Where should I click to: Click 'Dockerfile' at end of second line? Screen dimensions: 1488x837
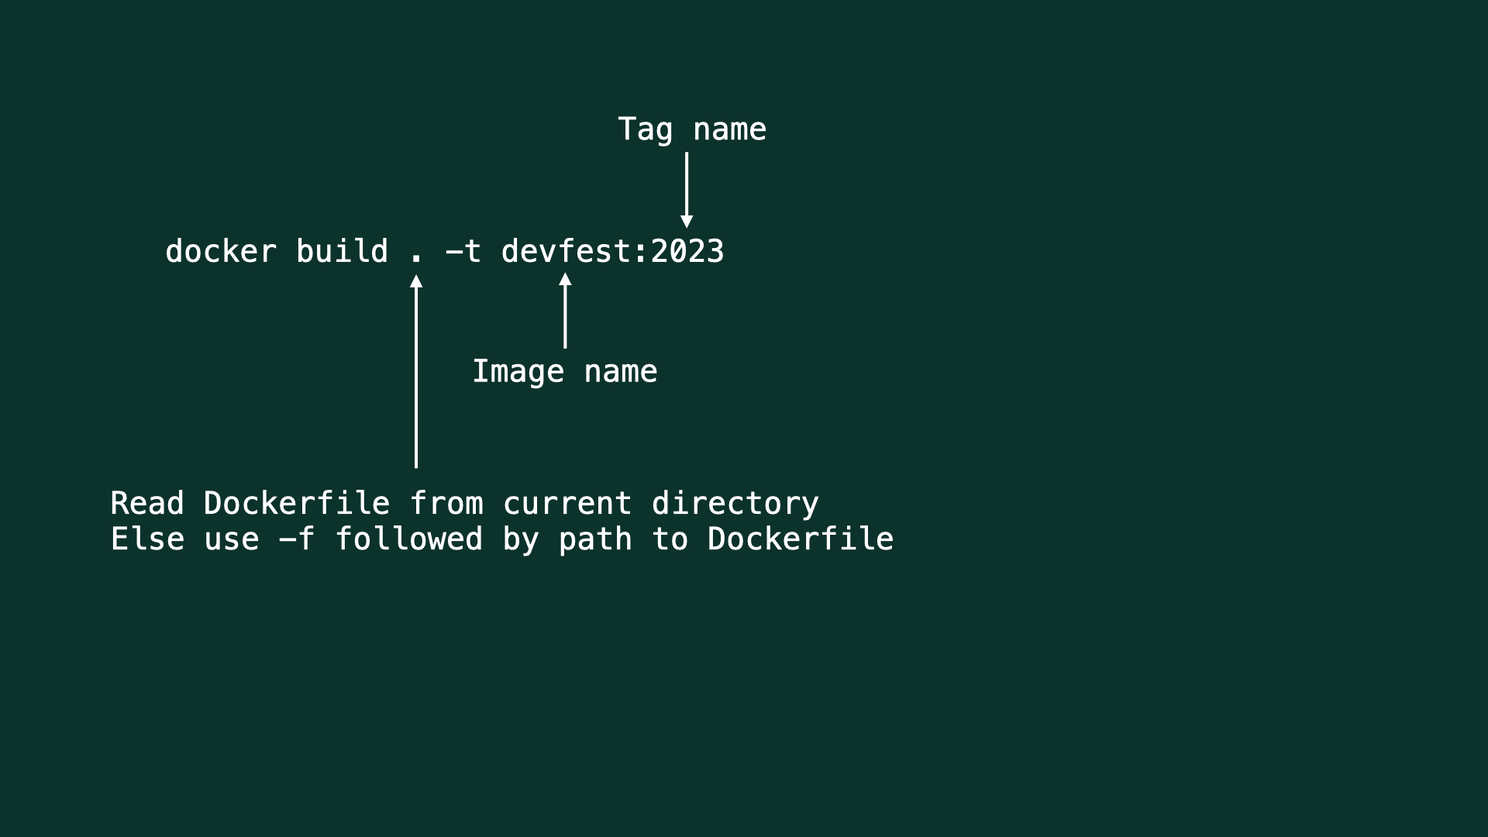[x=800, y=539]
